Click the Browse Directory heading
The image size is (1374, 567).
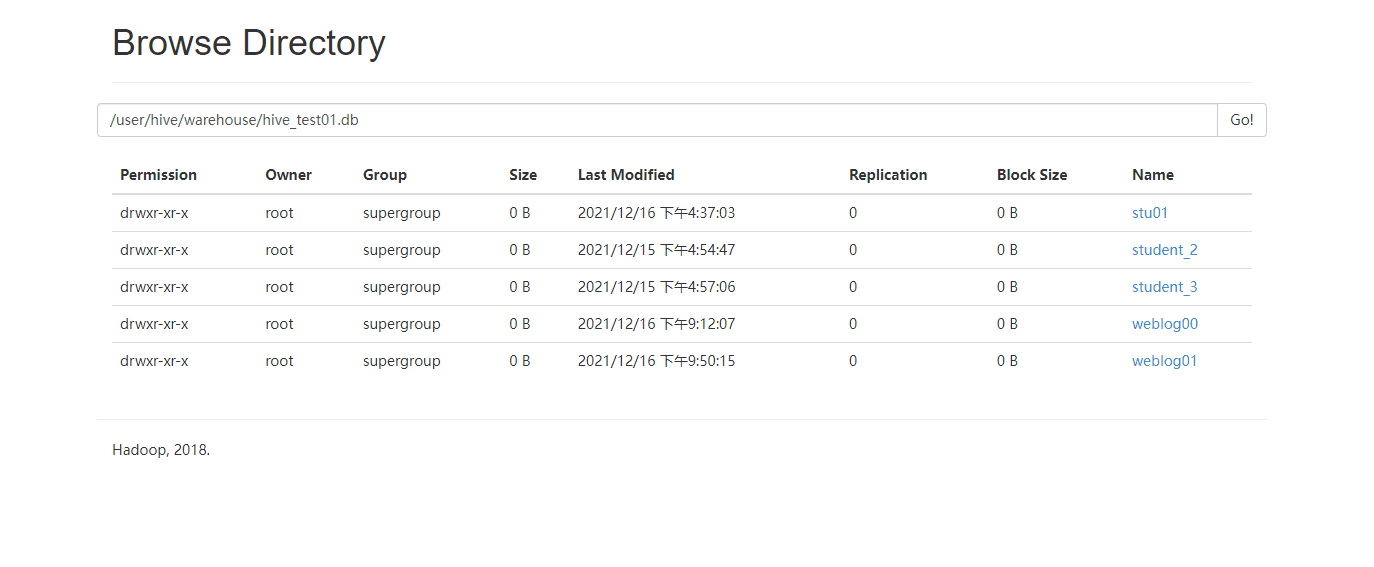tap(248, 43)
